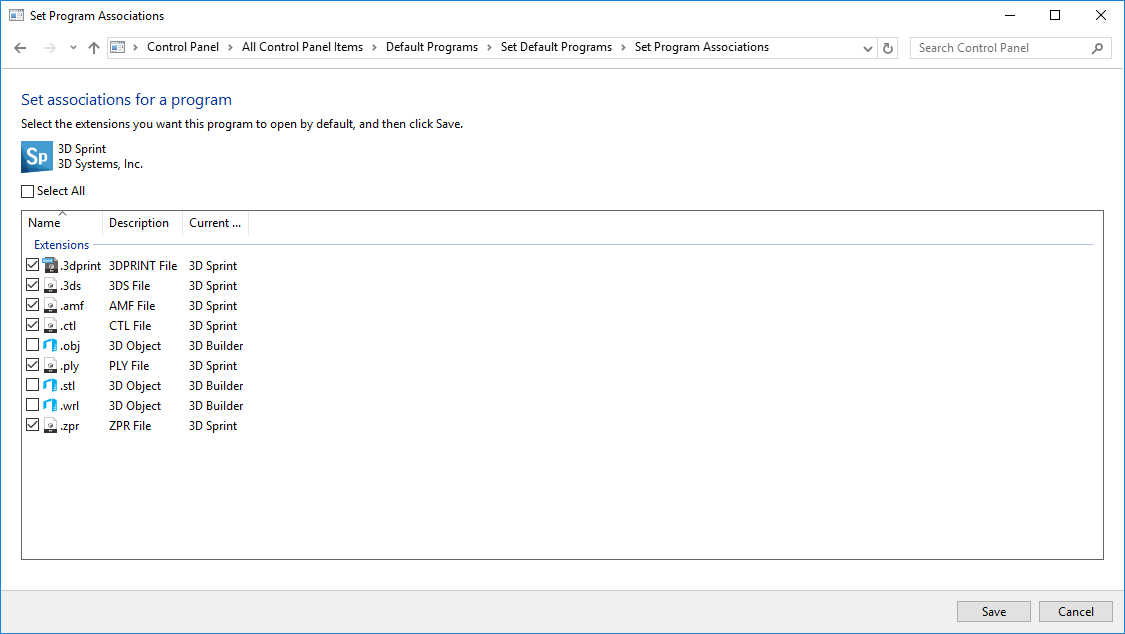Disable the .3ds checkbox
This screenshot has width=1125, height=634.
tap(32, 285)
